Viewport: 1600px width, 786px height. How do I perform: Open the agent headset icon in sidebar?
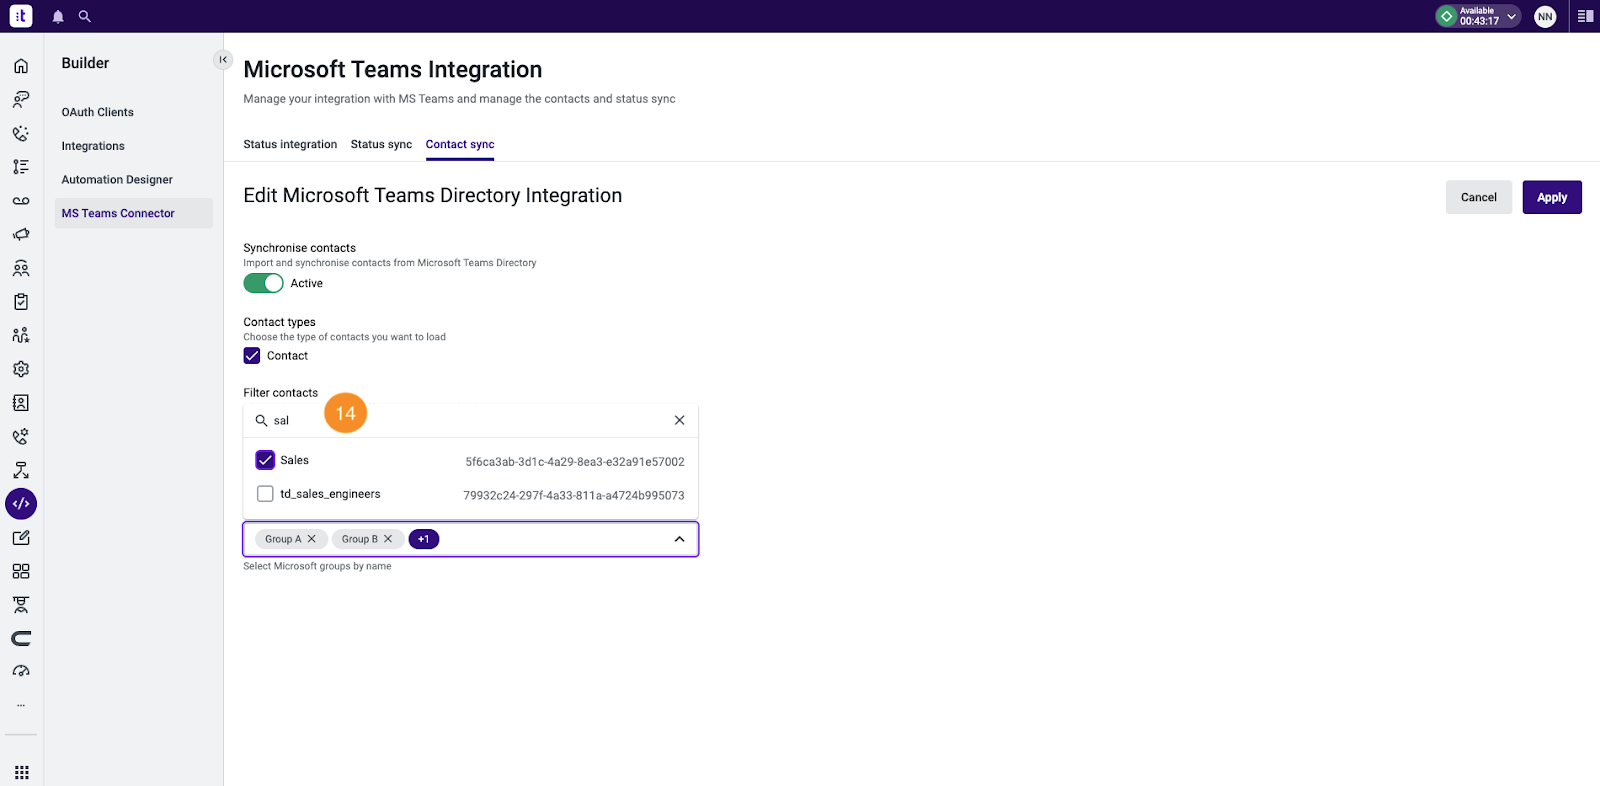point(21,100)
